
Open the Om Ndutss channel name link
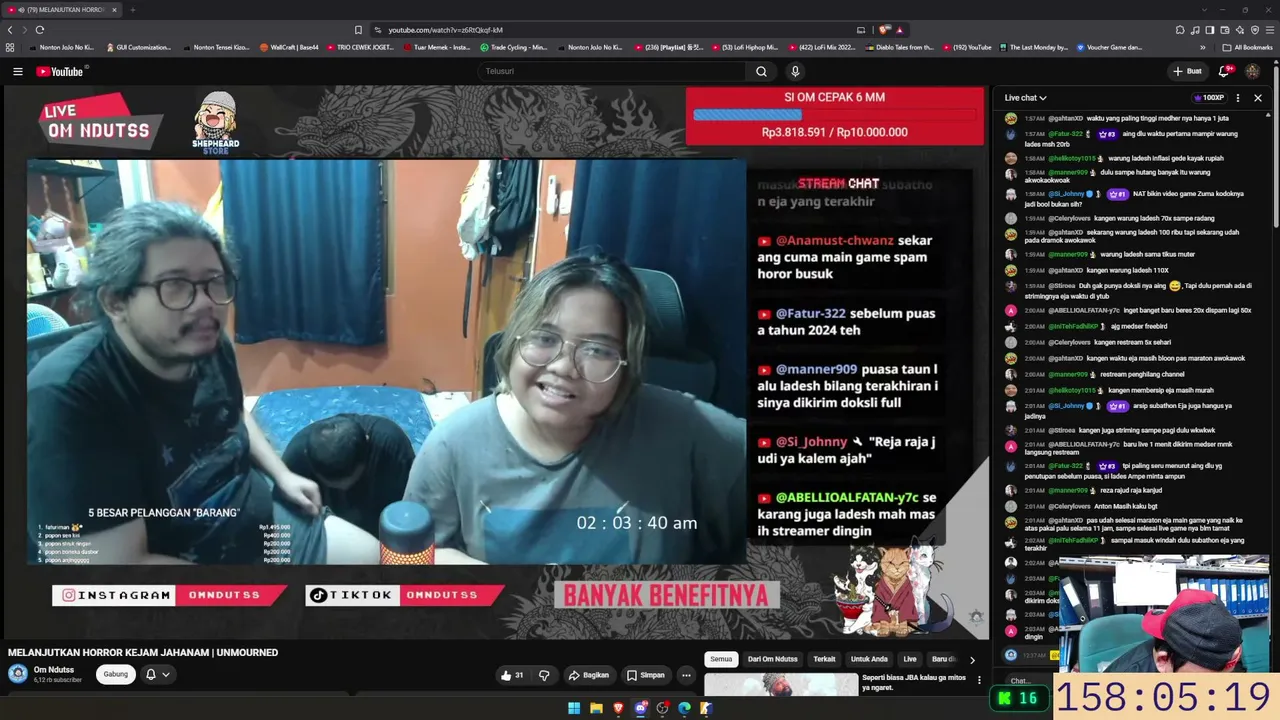click(54, 670)
